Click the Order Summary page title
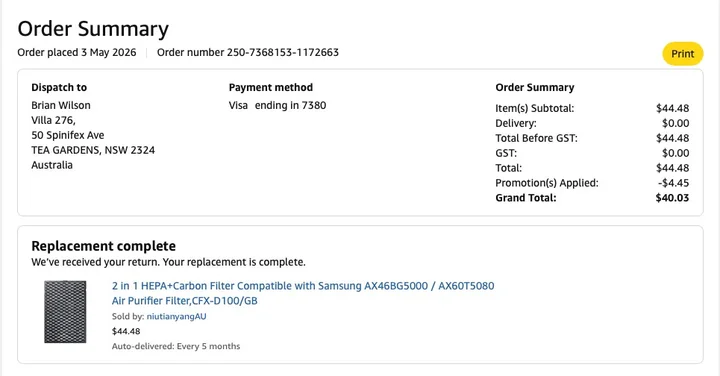720x376 pixels. (93, 28)
